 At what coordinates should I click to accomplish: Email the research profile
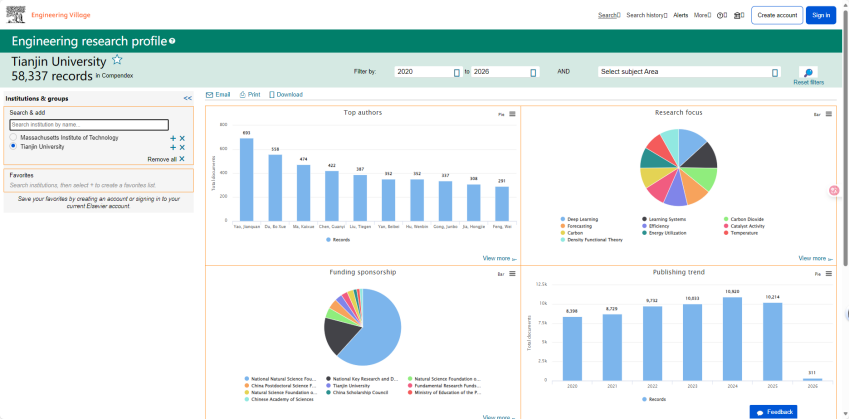point(218,95)
